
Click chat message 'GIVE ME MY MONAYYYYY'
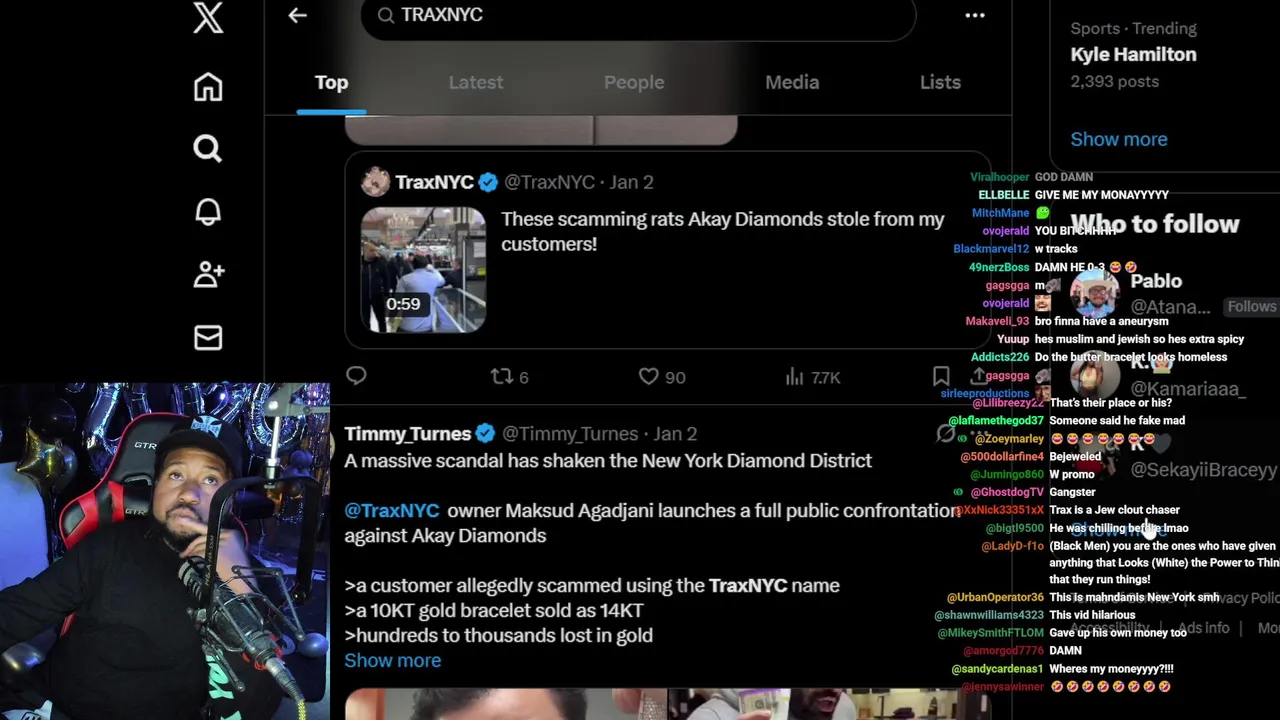pyautogui.click(x=1101, y=195)
